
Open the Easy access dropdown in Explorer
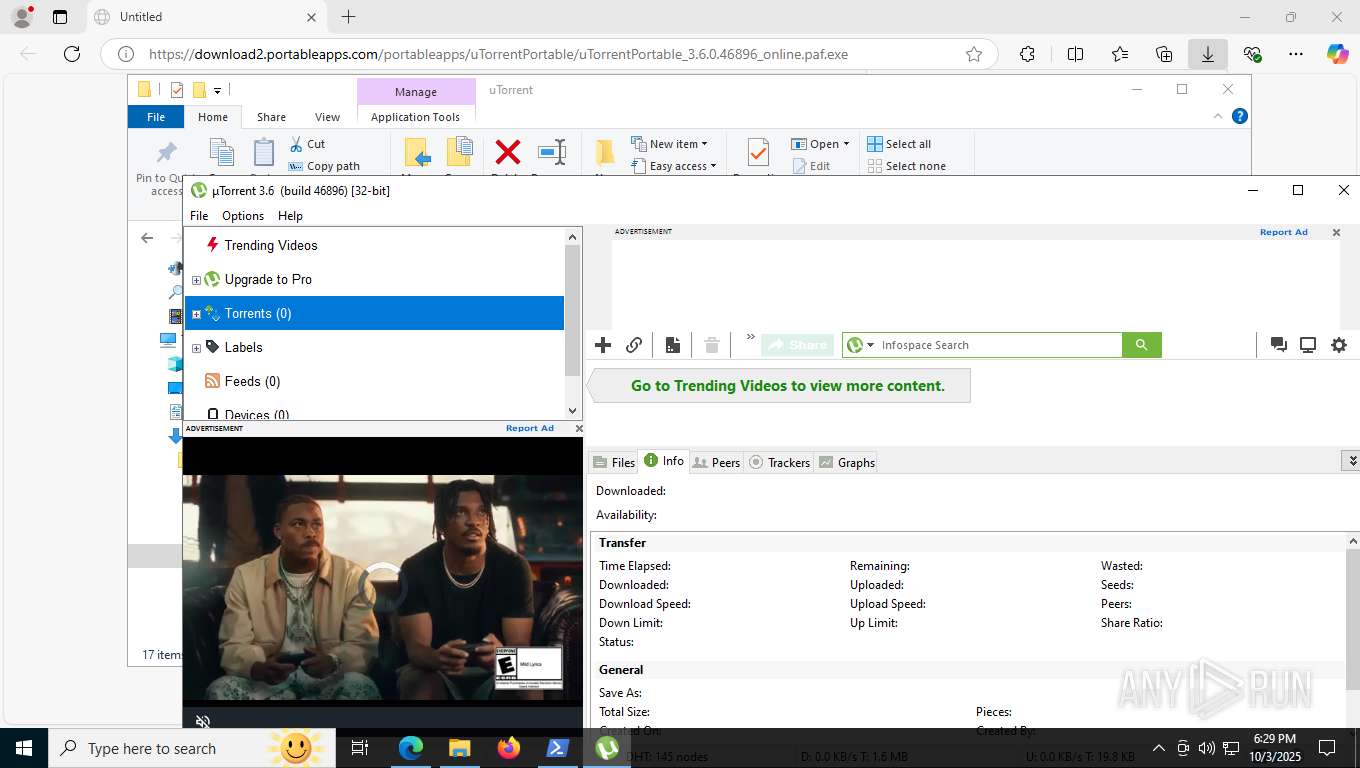pyautogui.click(x=673, y=166)
